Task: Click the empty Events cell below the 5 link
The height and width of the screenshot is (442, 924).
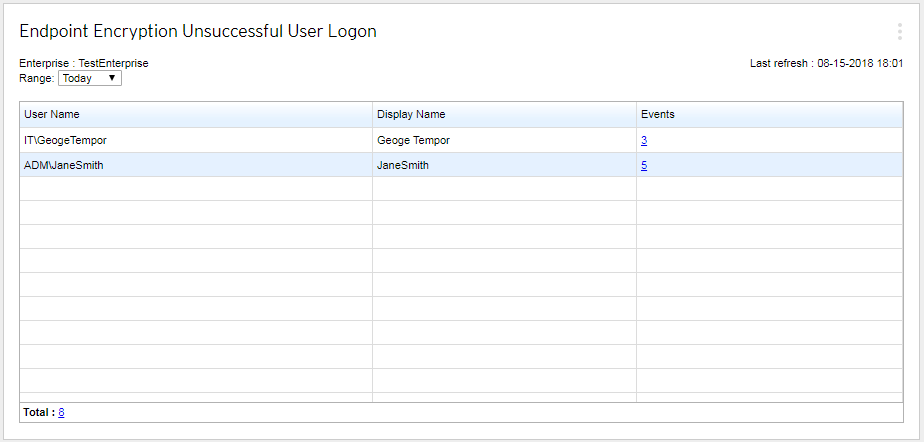Action: tap(769, 189)
